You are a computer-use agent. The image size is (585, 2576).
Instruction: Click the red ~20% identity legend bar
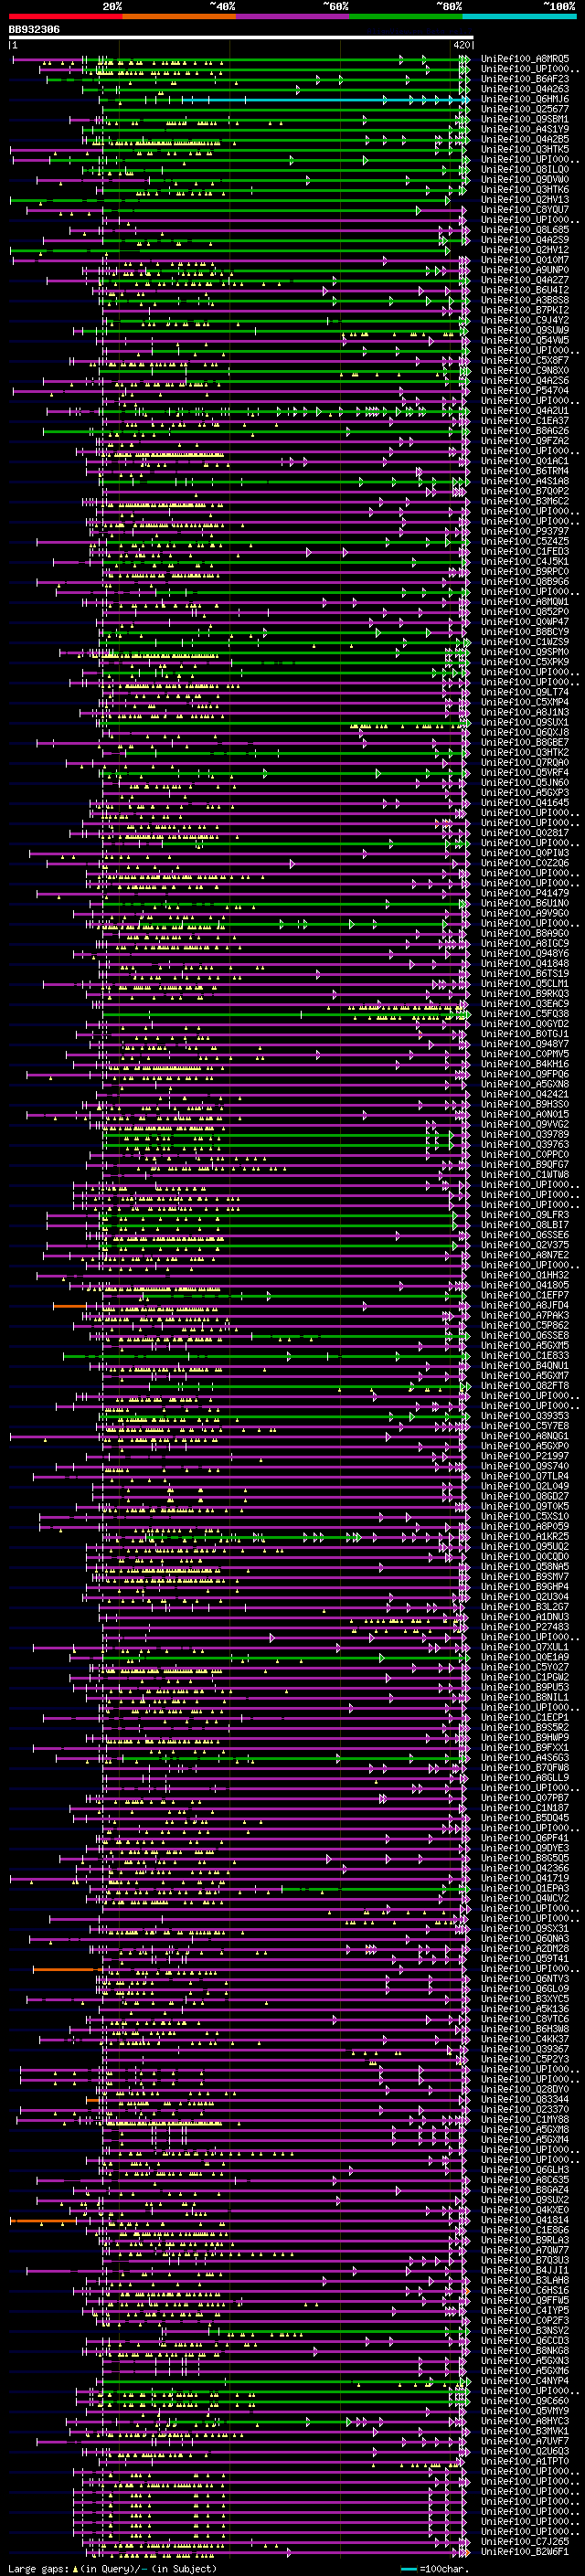point(65,16)
